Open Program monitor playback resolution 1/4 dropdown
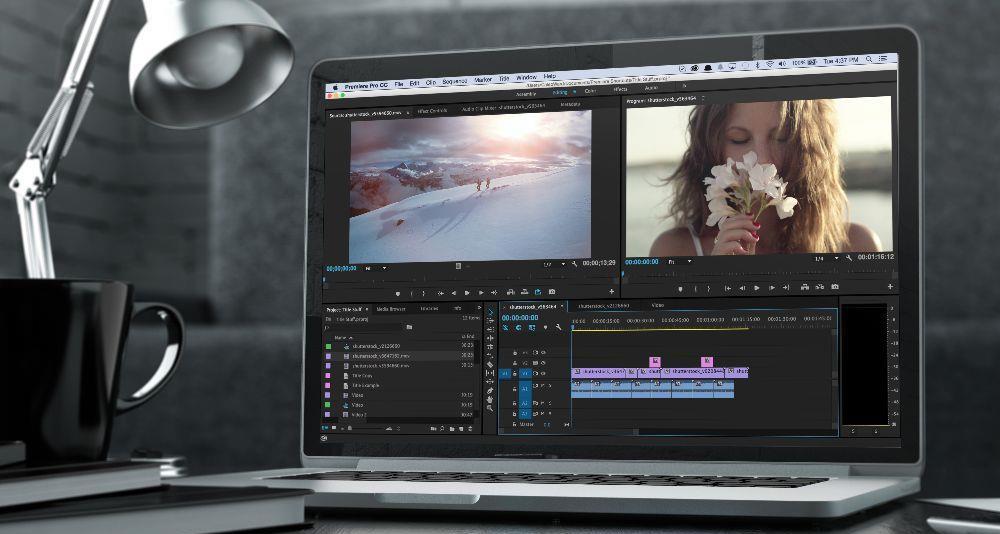 click(827, 258)
